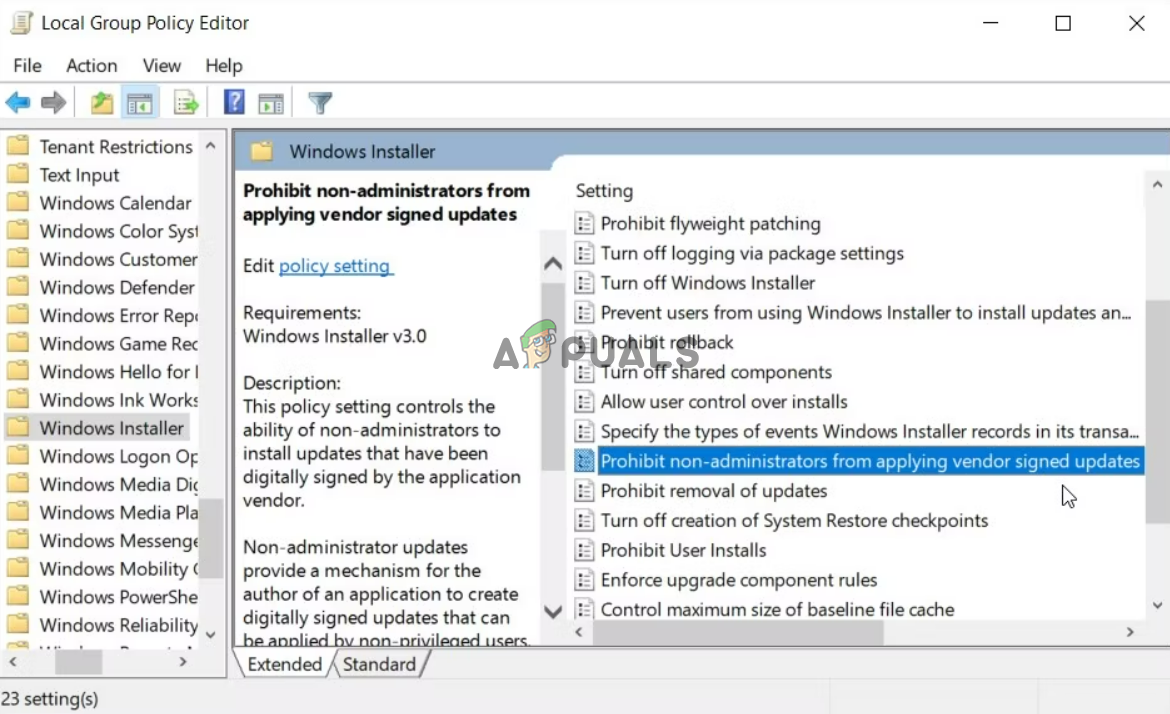Switch to the Extended tab
The width and height of the screenshot is (1170, 714).
tap(284, 664)
